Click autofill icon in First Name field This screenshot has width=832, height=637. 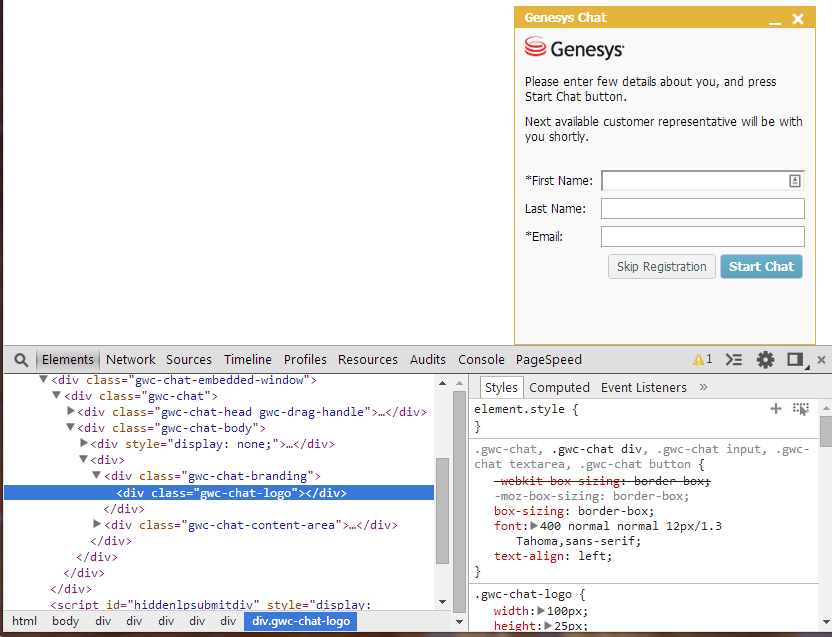pos(795,181)
